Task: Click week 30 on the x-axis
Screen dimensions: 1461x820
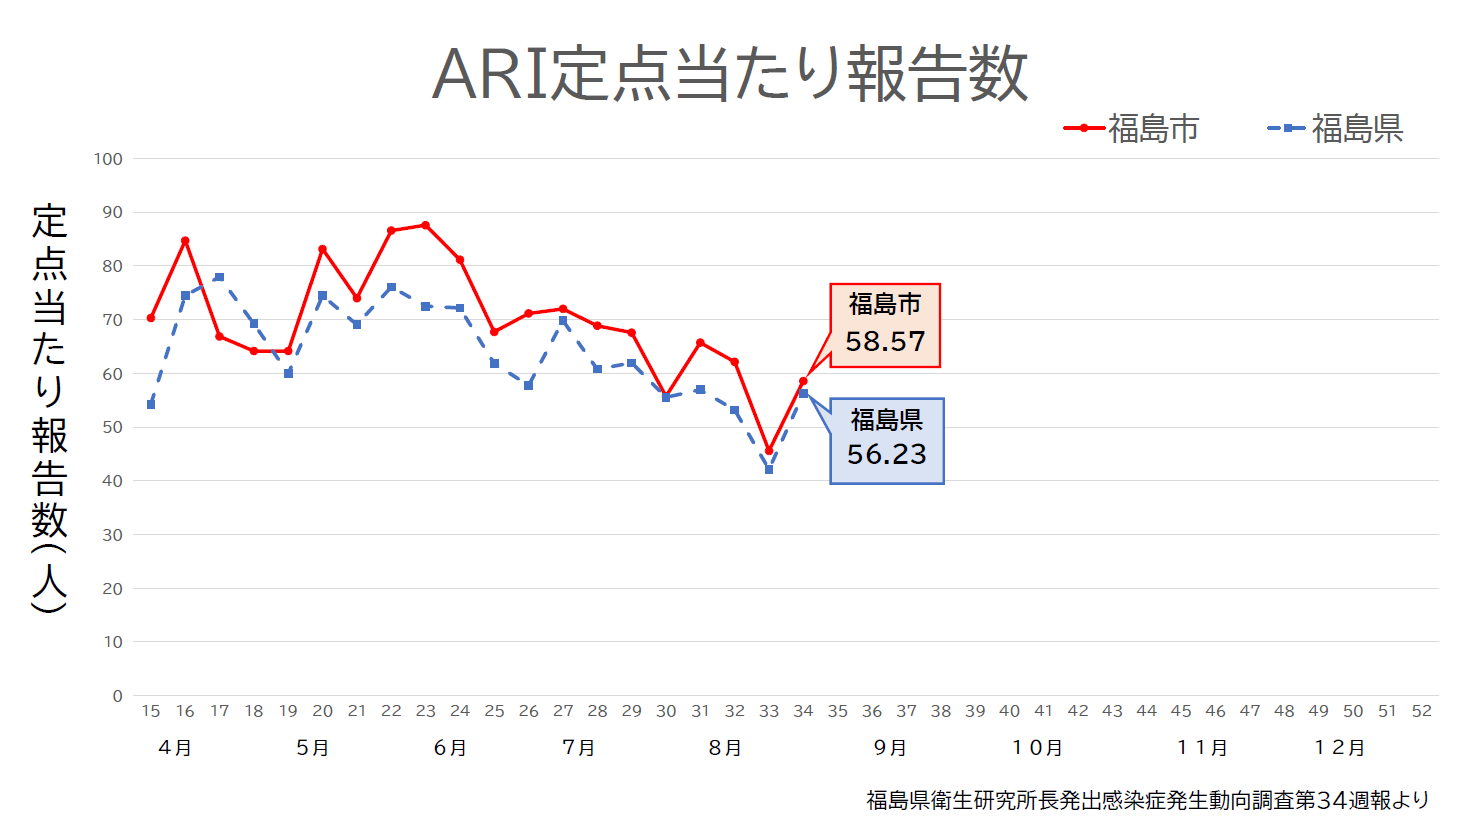Action: point(666,711)
